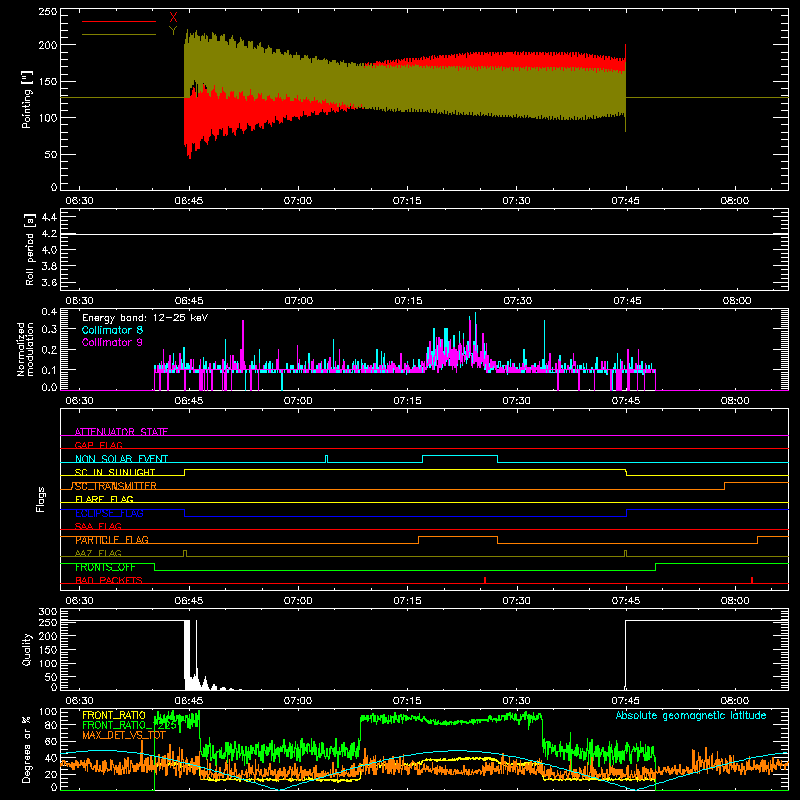The image size is (800, 800).
Task: Select the FLARE_FLAG label
Action: pos(104,499)
